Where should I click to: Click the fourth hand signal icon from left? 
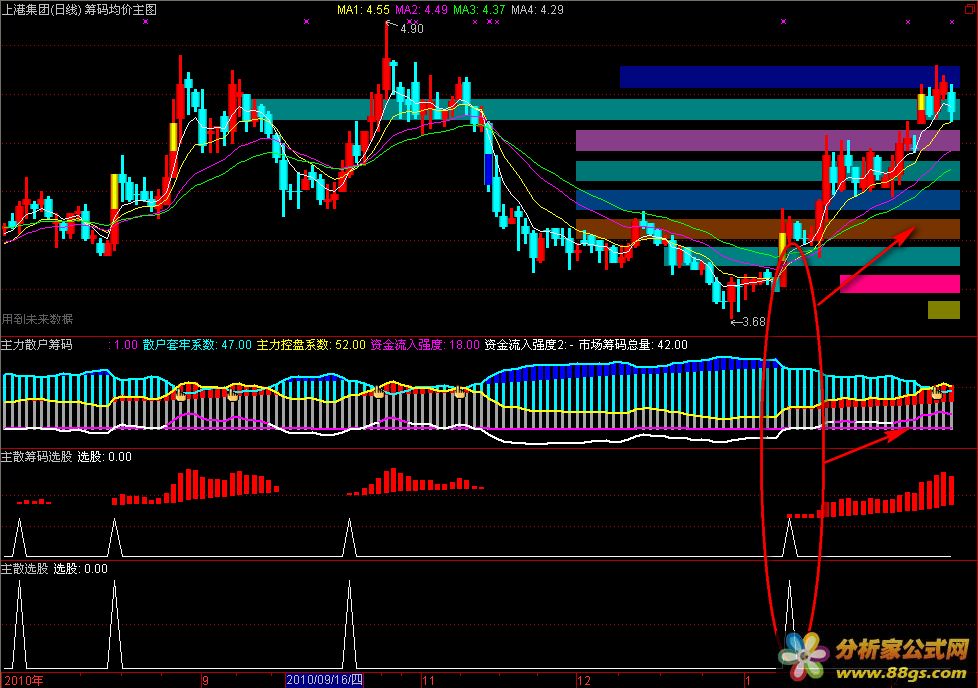click(x=460, y=392)
